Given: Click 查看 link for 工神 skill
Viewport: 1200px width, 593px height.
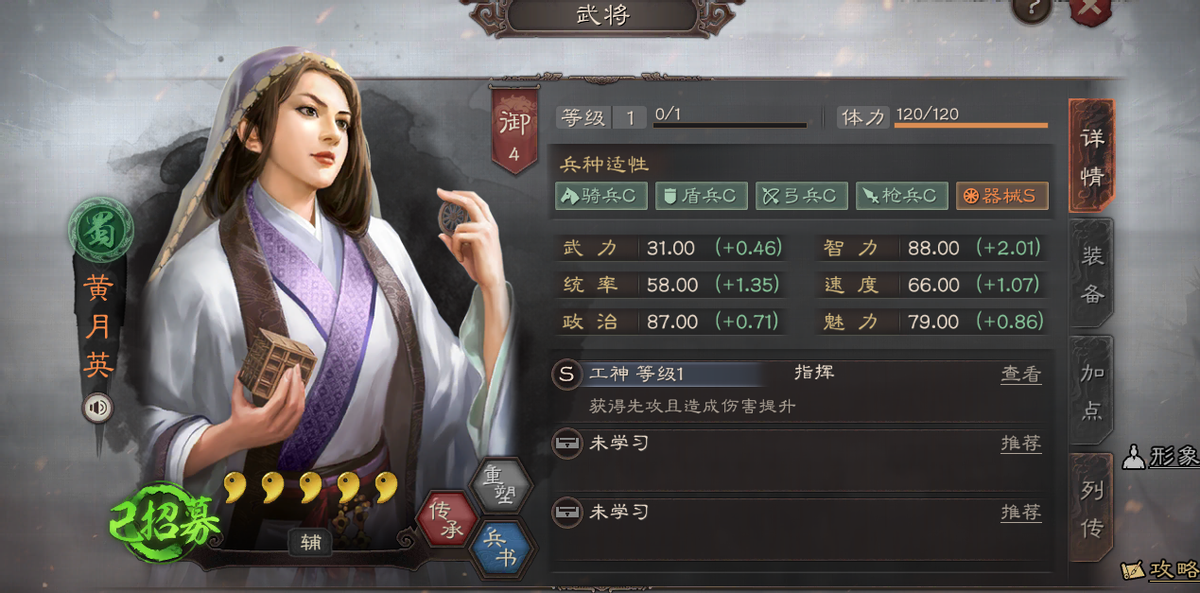Looking at the screenshot, I should click(1021, 374).
